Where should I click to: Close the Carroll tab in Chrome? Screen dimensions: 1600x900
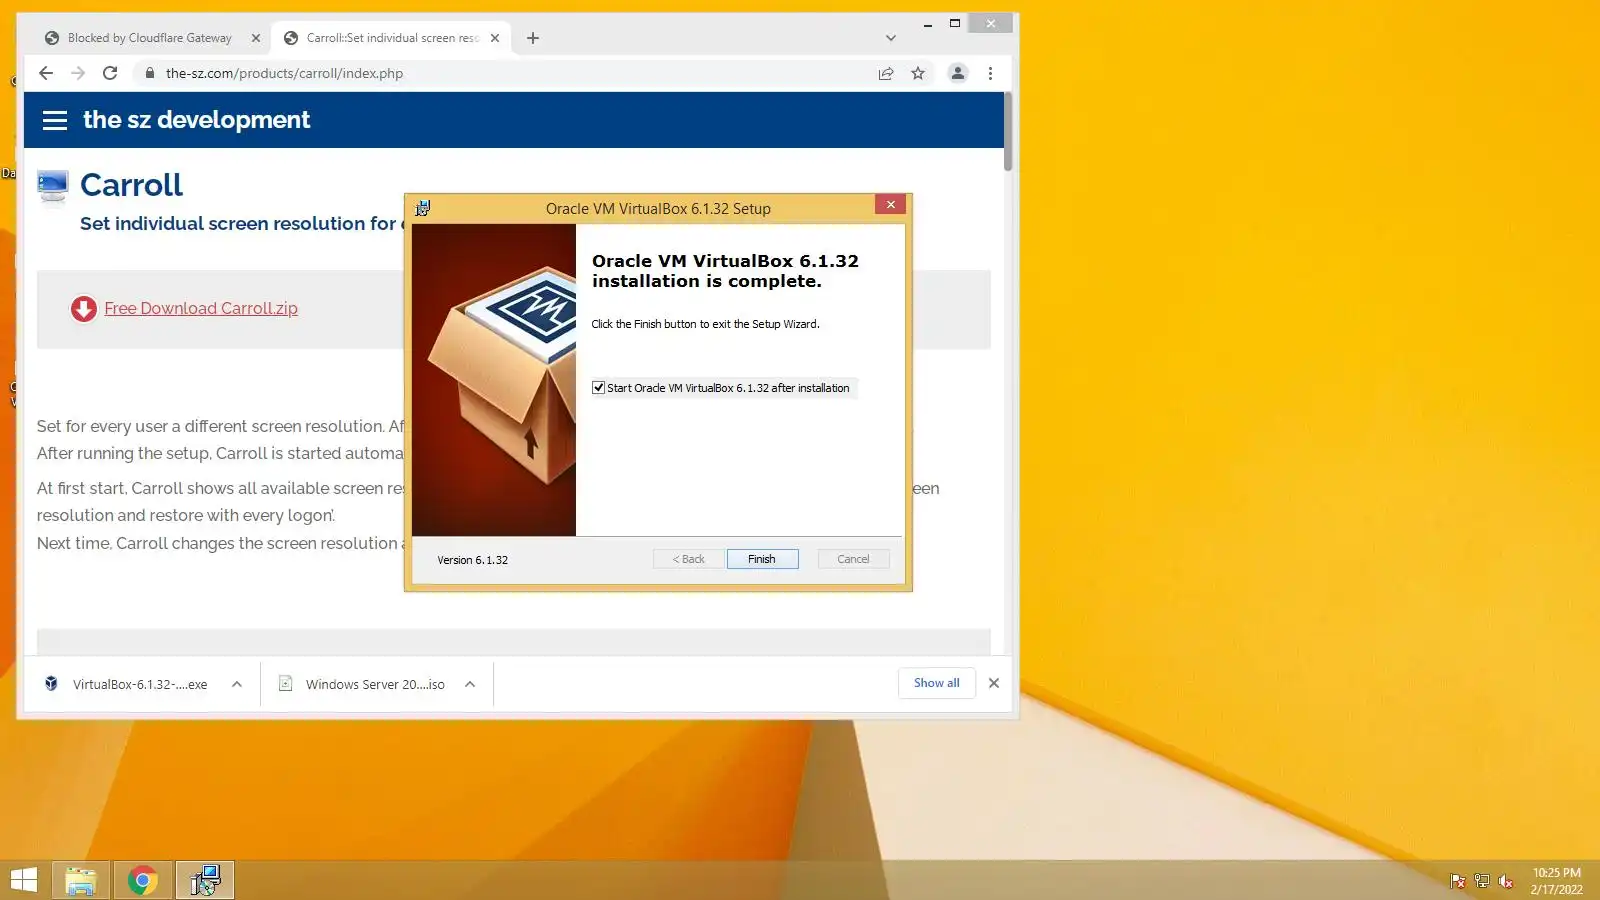[x=495, y=38]
